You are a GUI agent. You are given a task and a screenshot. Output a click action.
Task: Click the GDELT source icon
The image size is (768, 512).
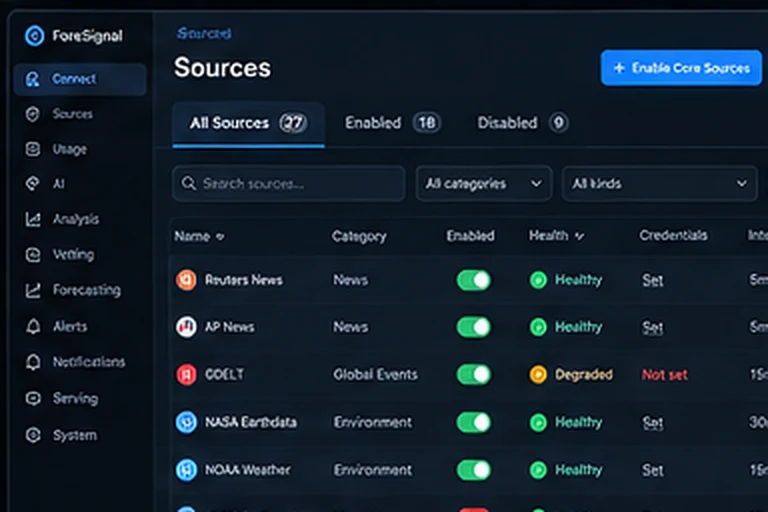click(186, 375)
